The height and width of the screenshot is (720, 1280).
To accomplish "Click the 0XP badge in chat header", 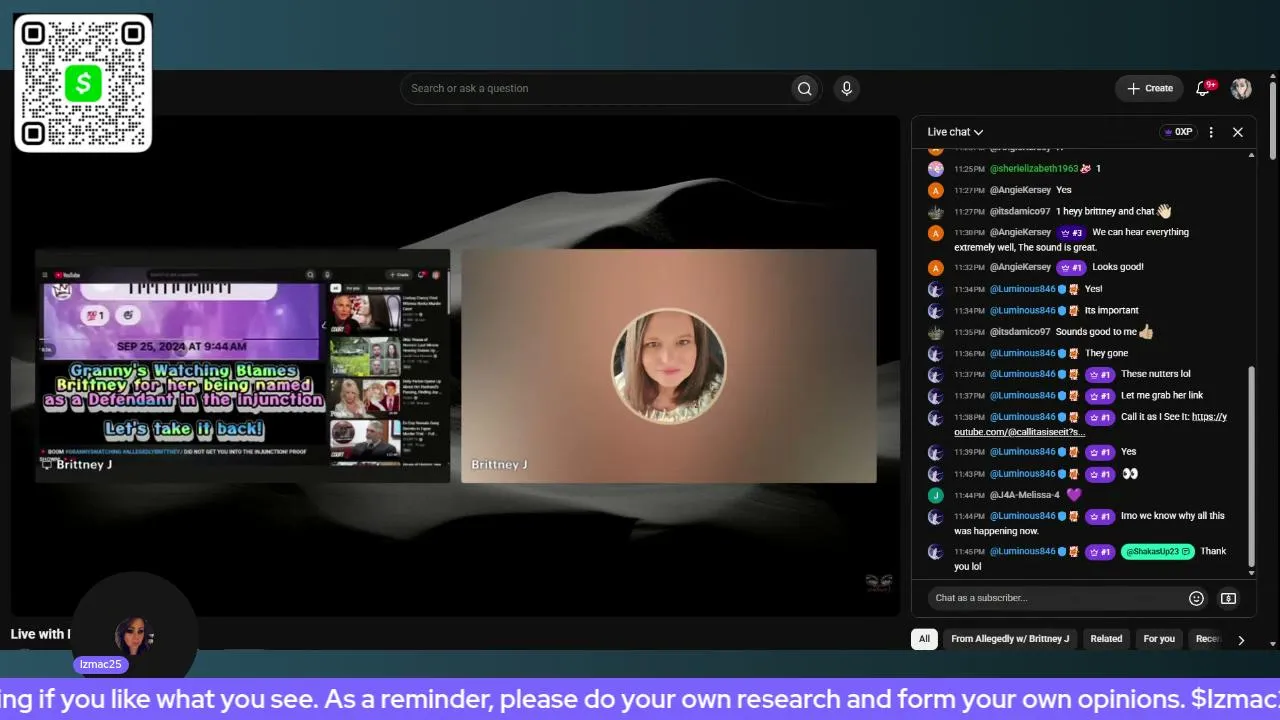I will (x=1178, y=132).
